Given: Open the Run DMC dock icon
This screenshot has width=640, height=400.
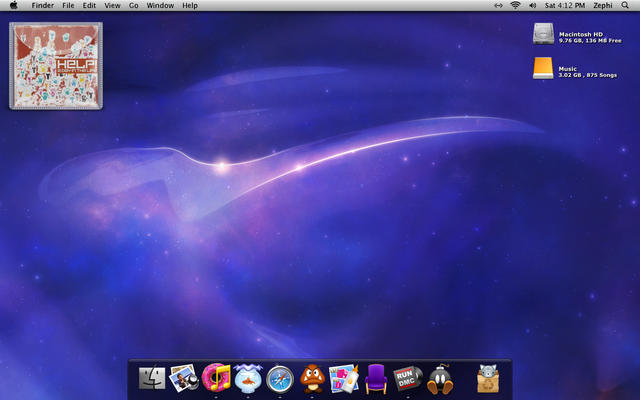Looking at the screenshot, I should click(408, 378).
